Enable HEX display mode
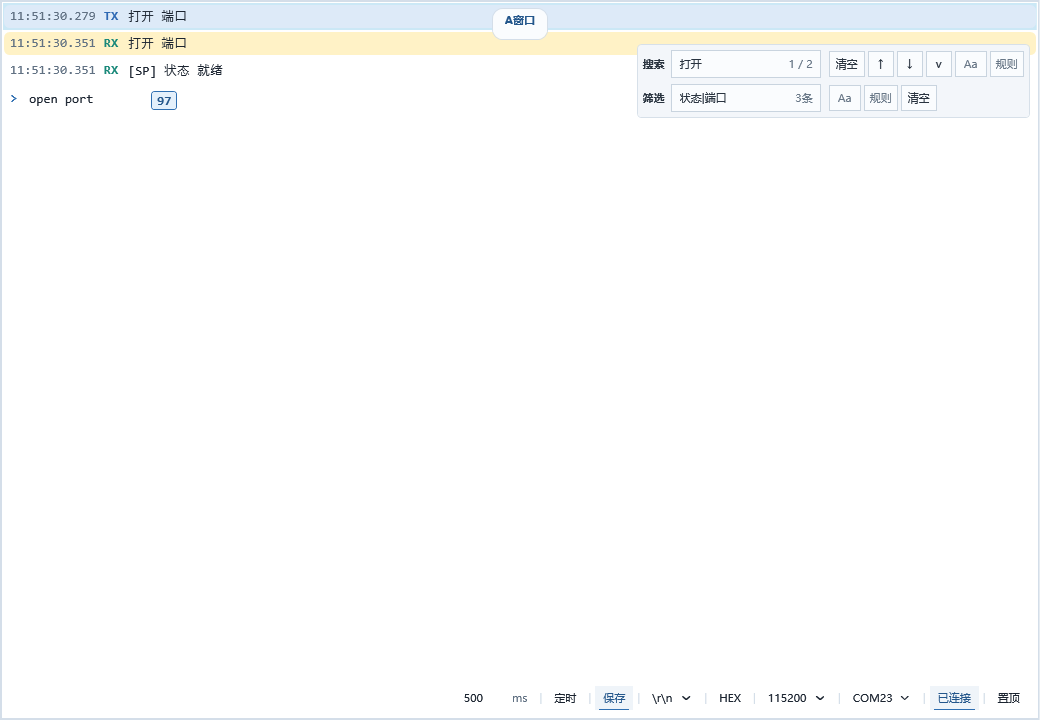The width and height of the screenshot is (1040, 720). point(730,698)
